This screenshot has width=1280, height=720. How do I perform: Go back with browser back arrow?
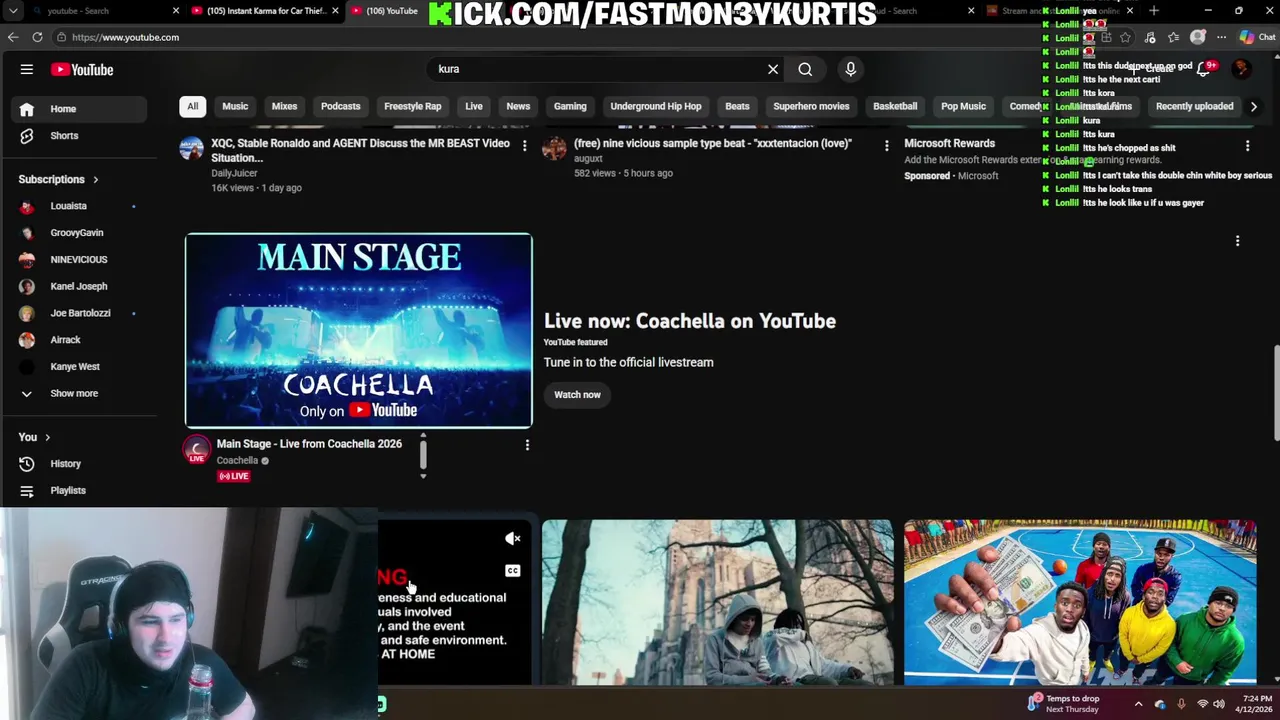click(13, 37)
